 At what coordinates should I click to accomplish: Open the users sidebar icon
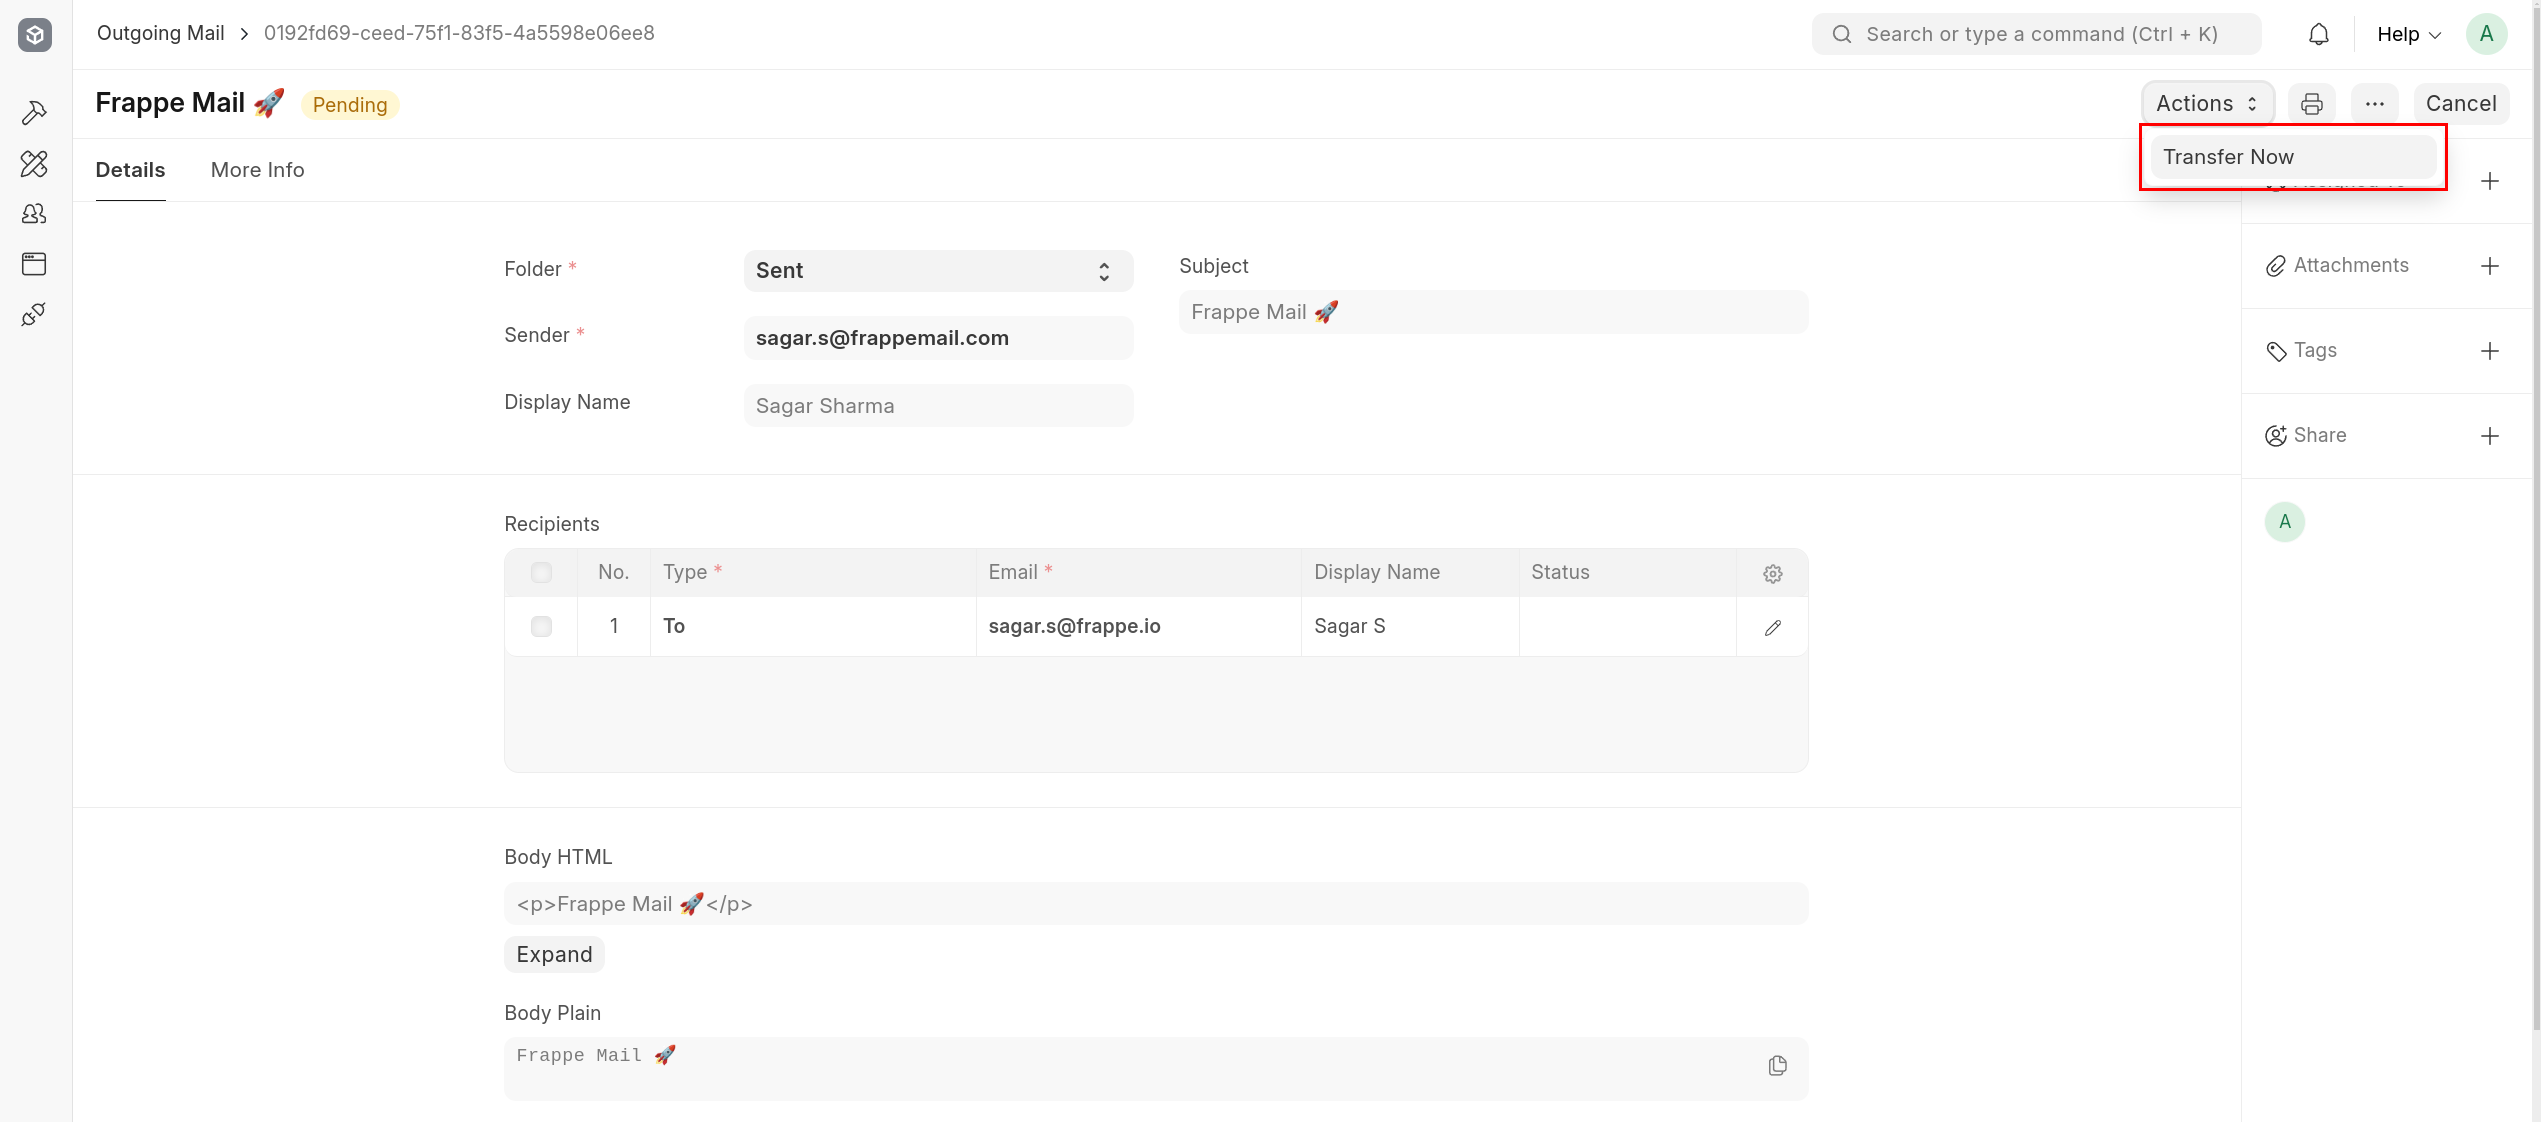click(34, 214)
